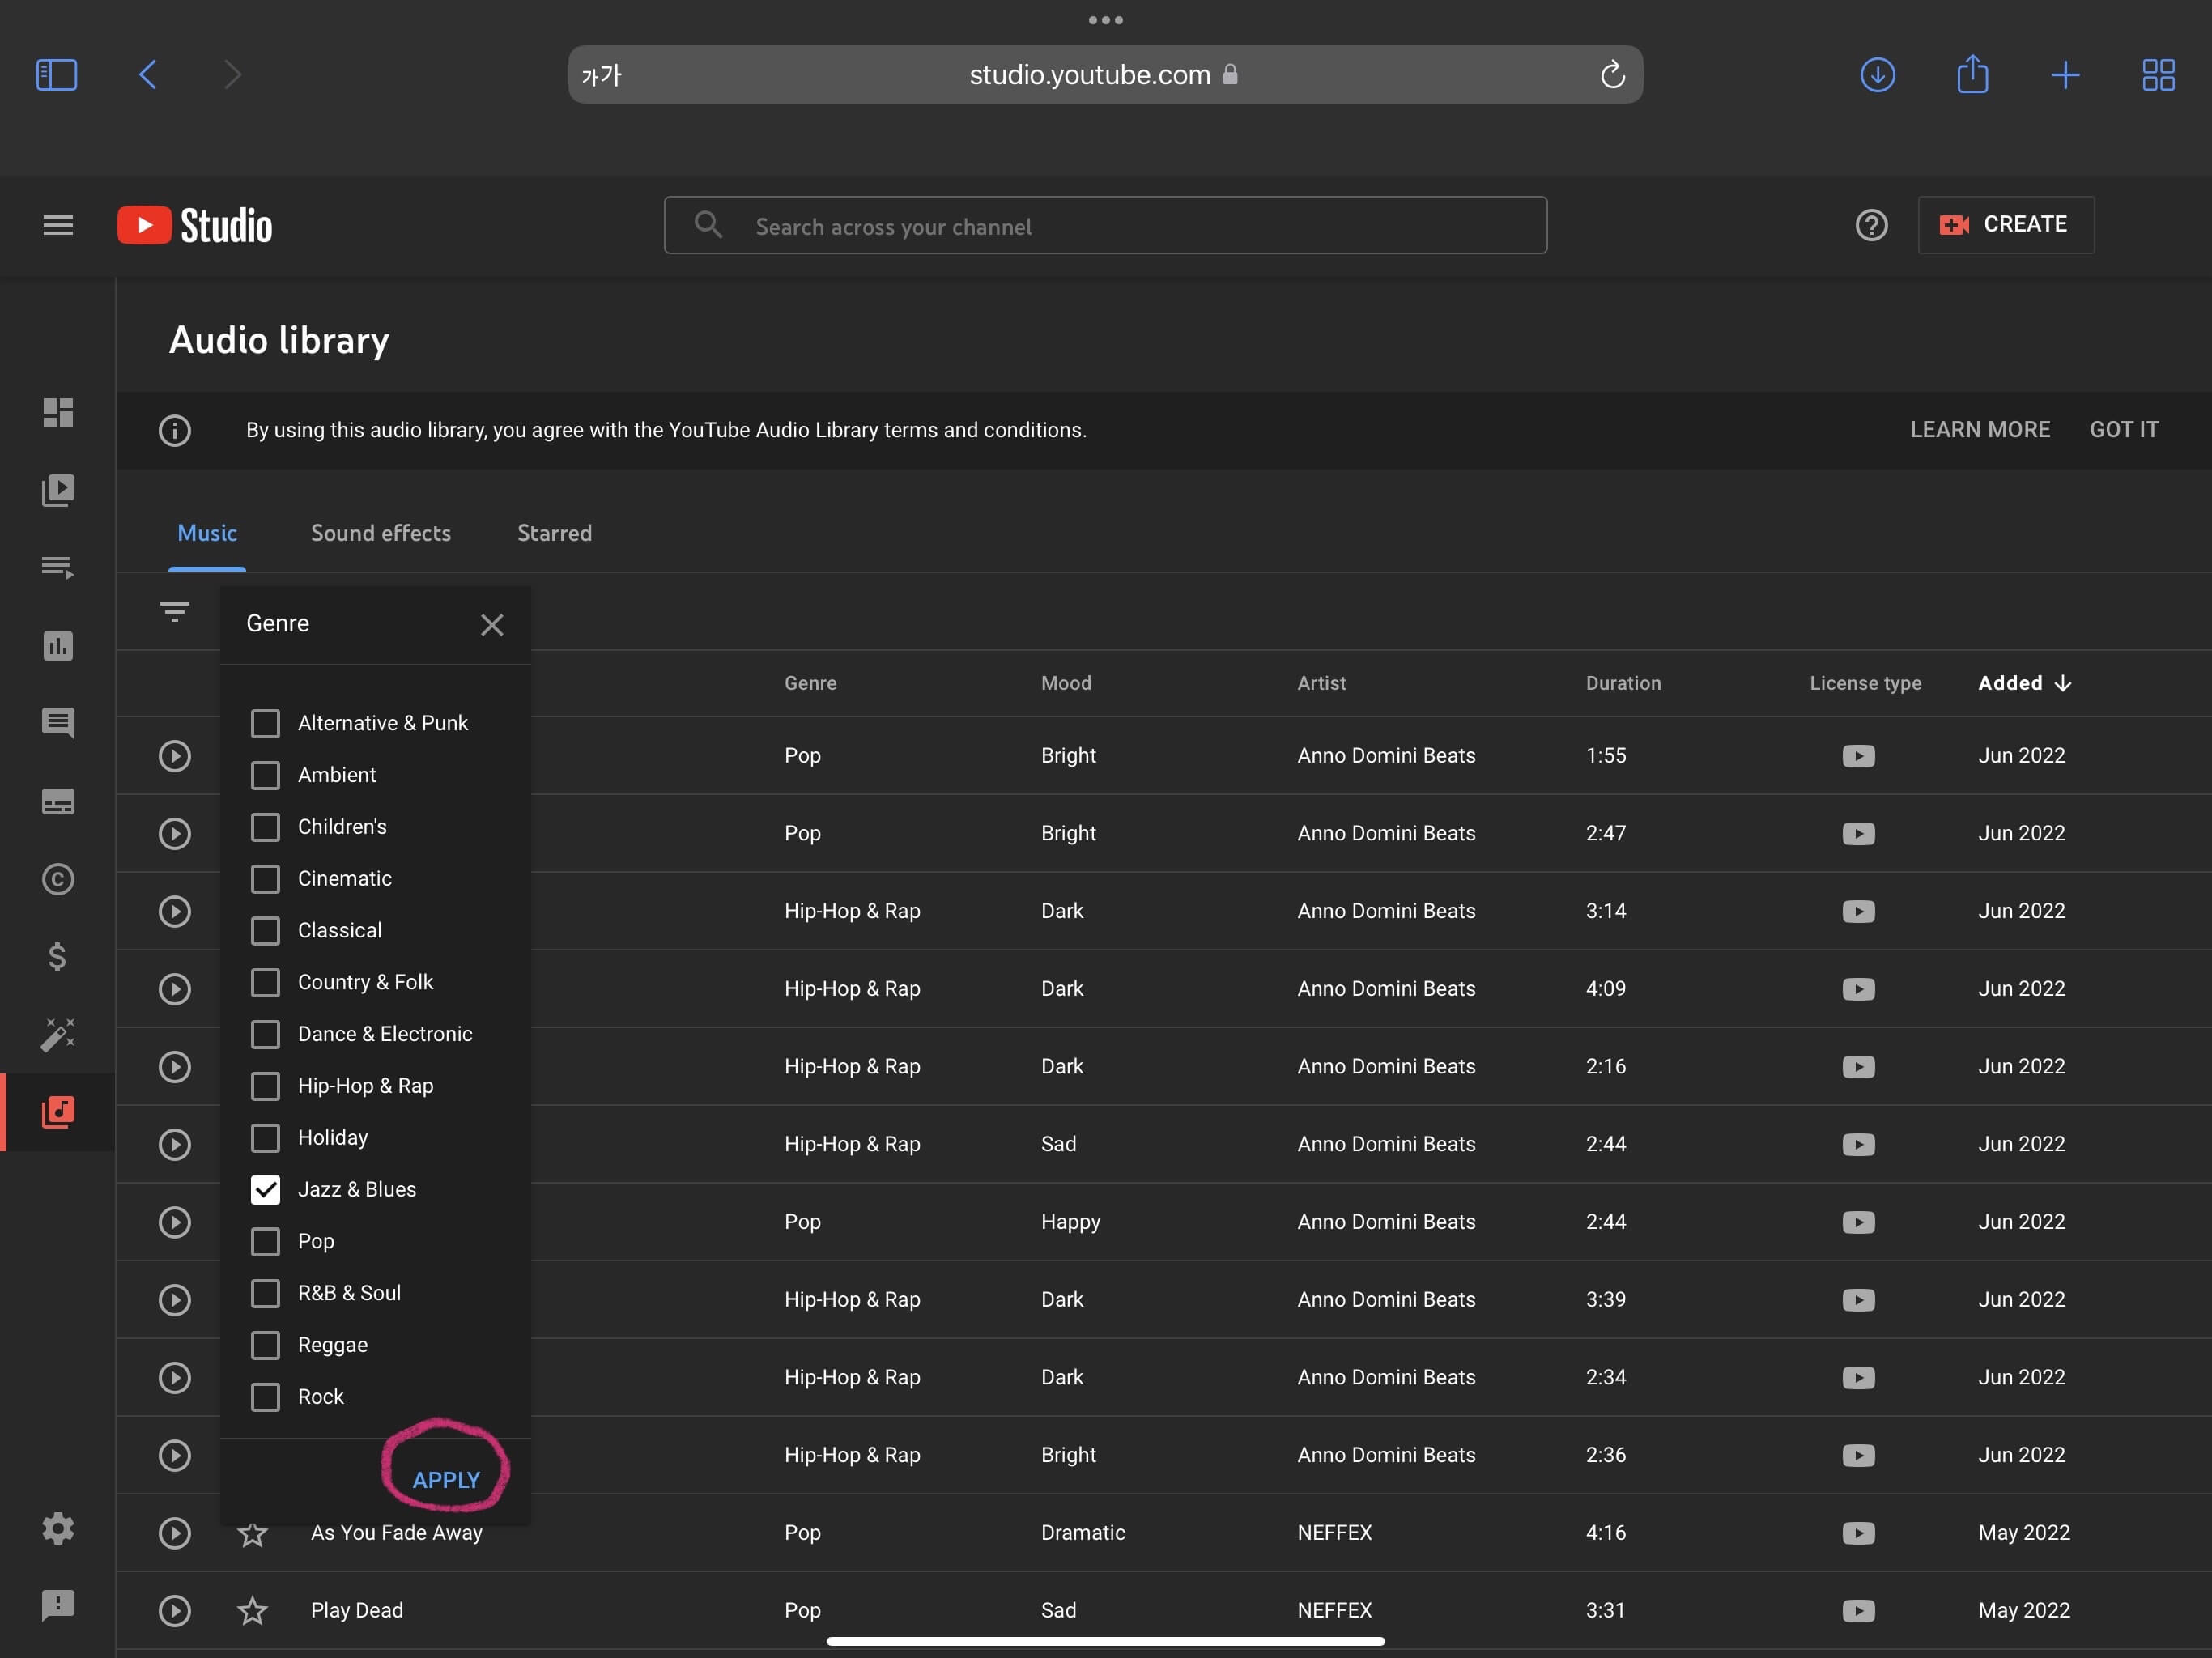Viewport: 2212px width, 1658px height.
Task: Switch to the Music tab
Action: 207,533
